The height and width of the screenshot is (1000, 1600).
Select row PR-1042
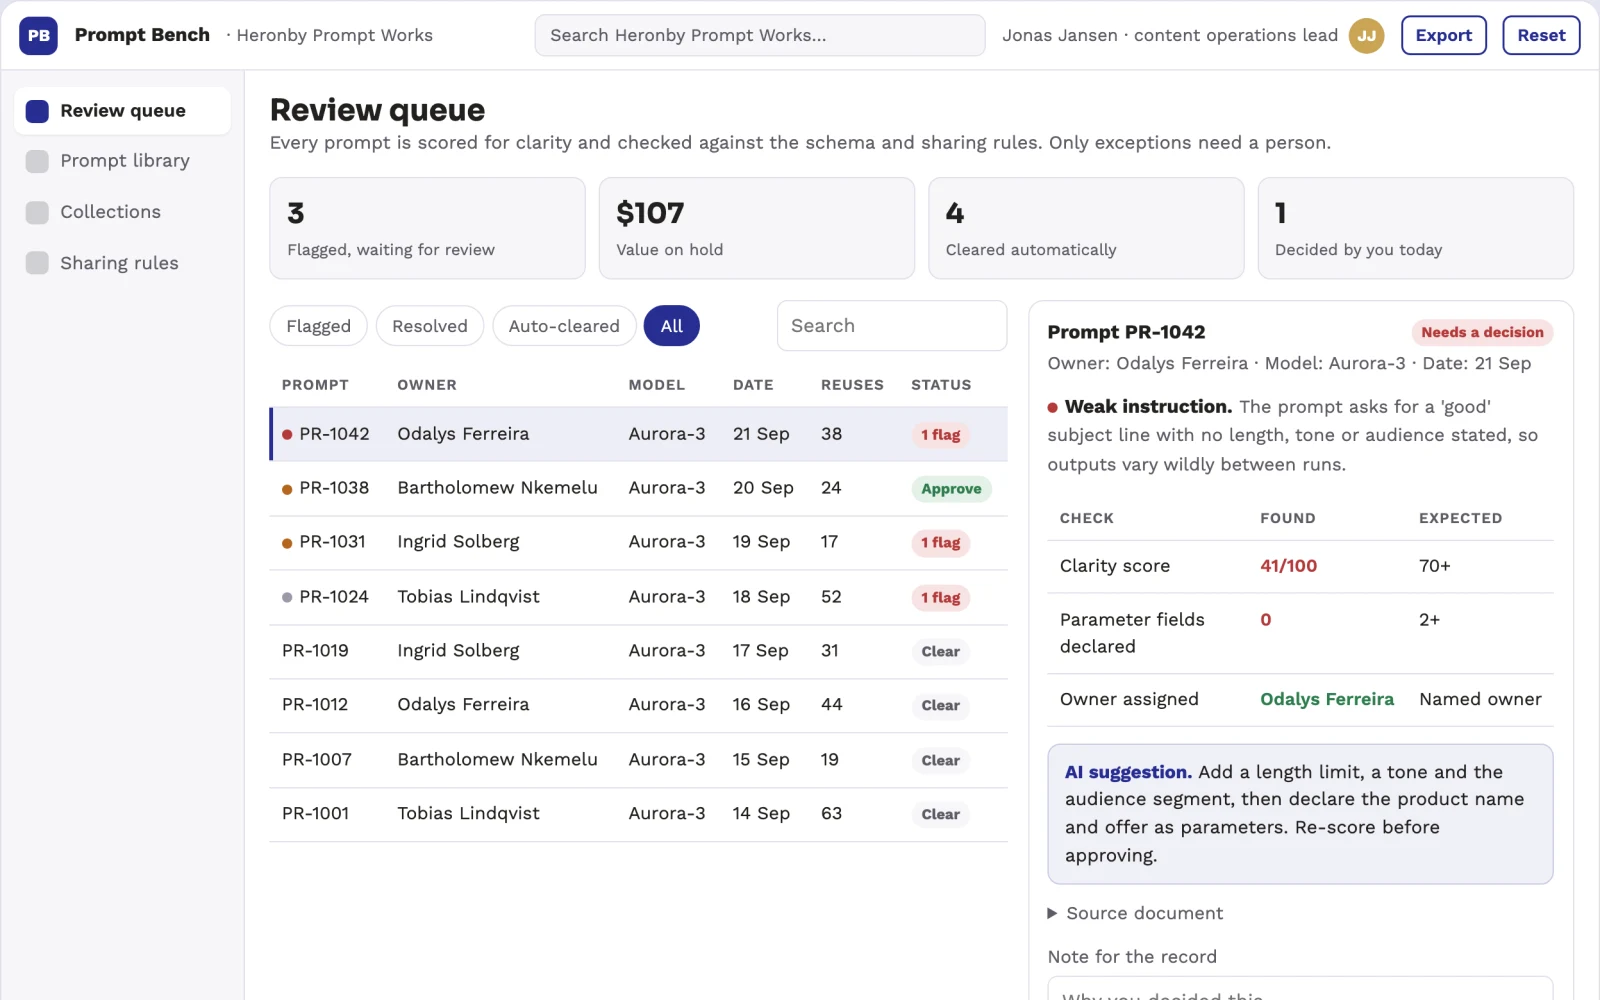638,434
